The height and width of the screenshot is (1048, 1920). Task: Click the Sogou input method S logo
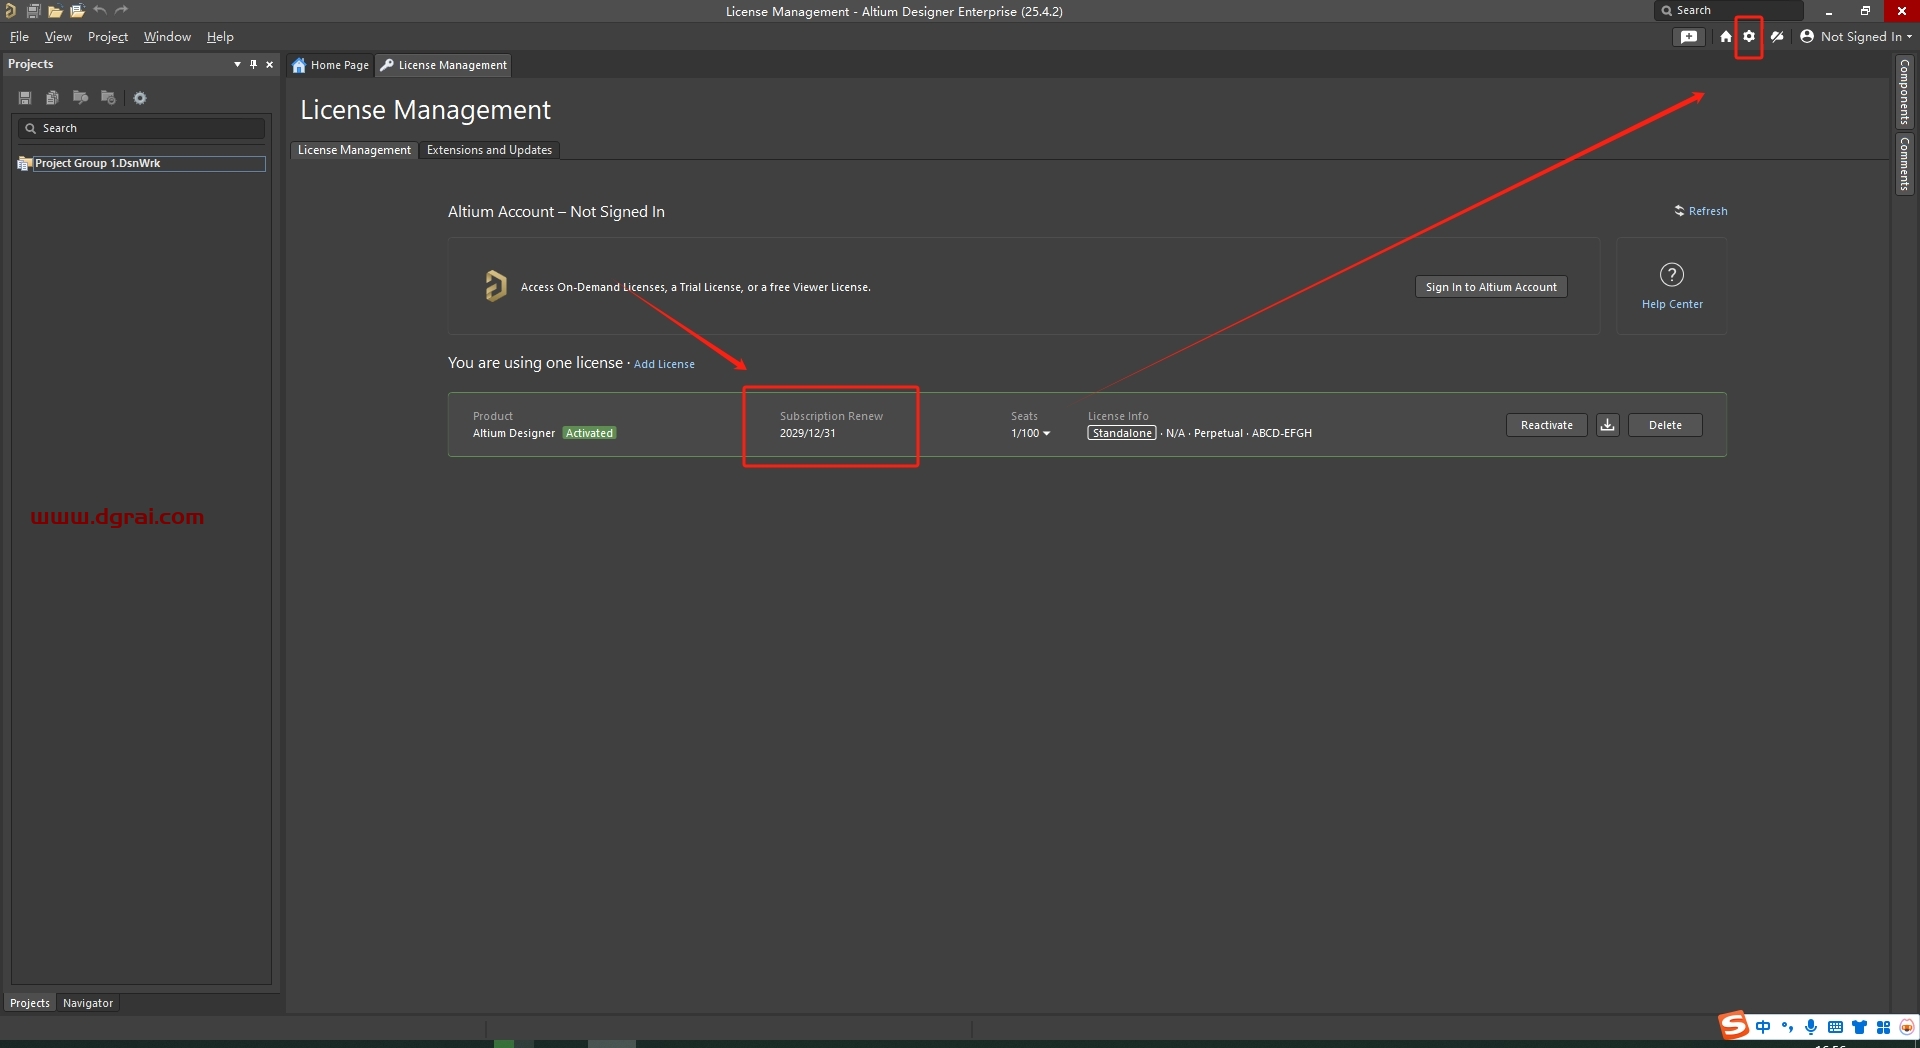click(x=1734, y=1025)
